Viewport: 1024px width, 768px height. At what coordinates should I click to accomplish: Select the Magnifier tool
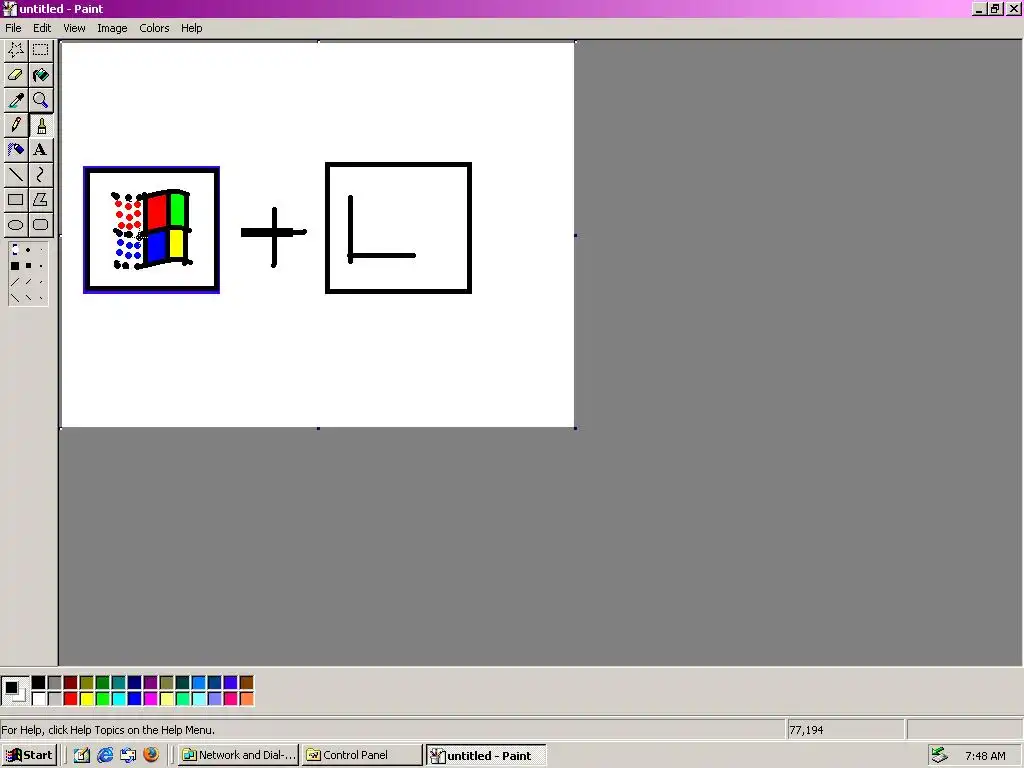click(40, 100)
